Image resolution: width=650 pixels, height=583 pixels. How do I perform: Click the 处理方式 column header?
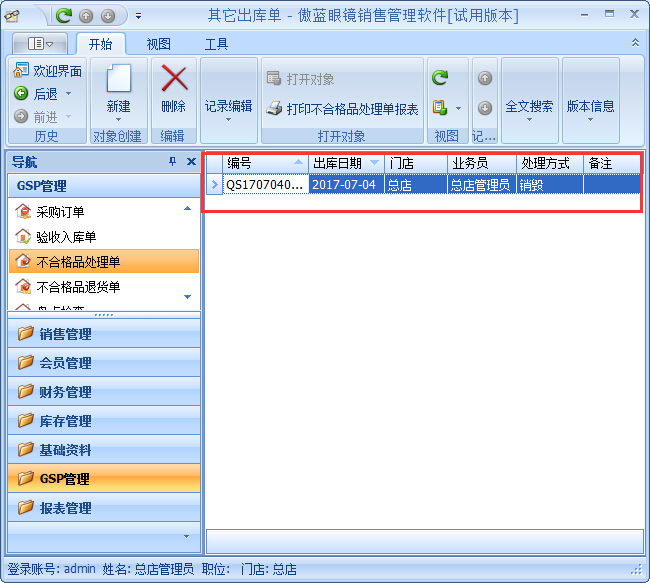[550, 163]
